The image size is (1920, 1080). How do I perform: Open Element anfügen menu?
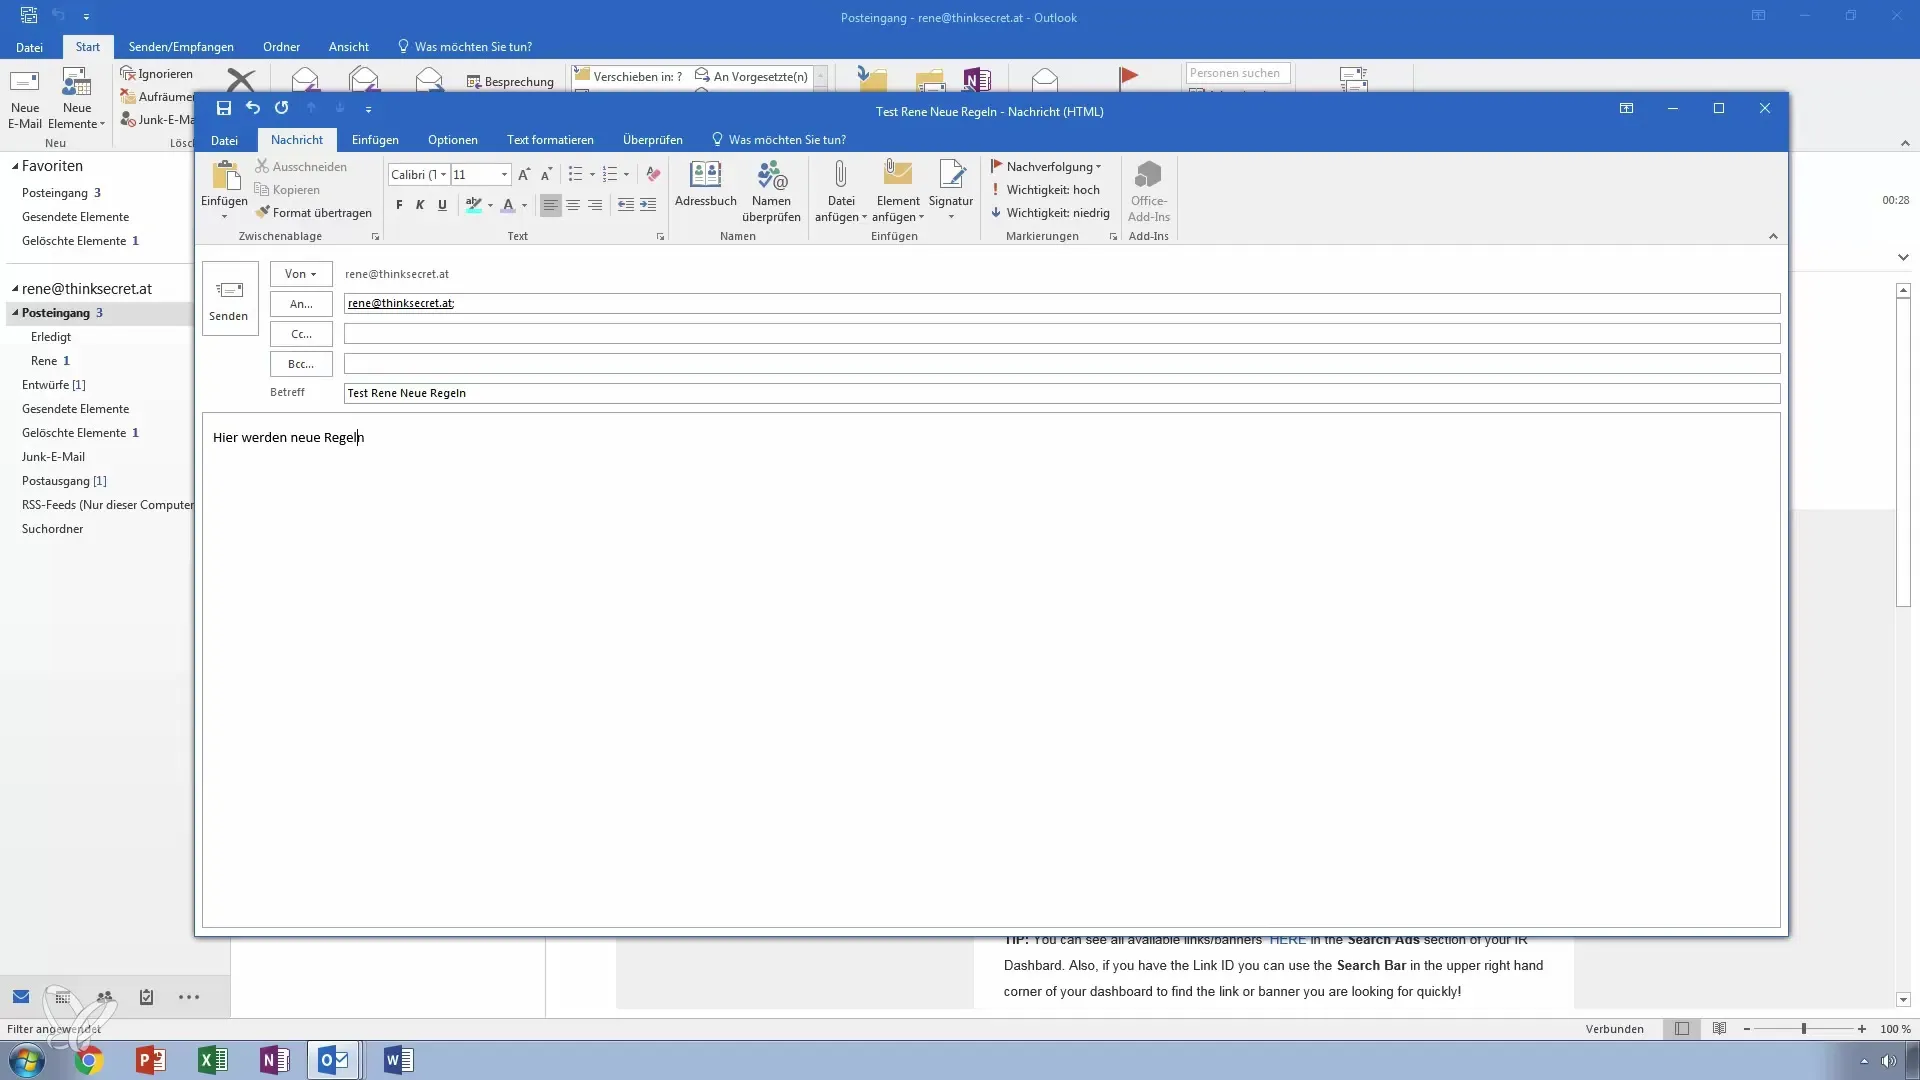[898, 192]
